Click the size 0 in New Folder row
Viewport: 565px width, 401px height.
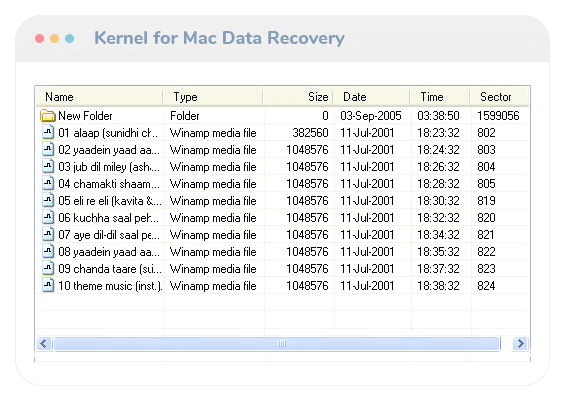point(325,116)
